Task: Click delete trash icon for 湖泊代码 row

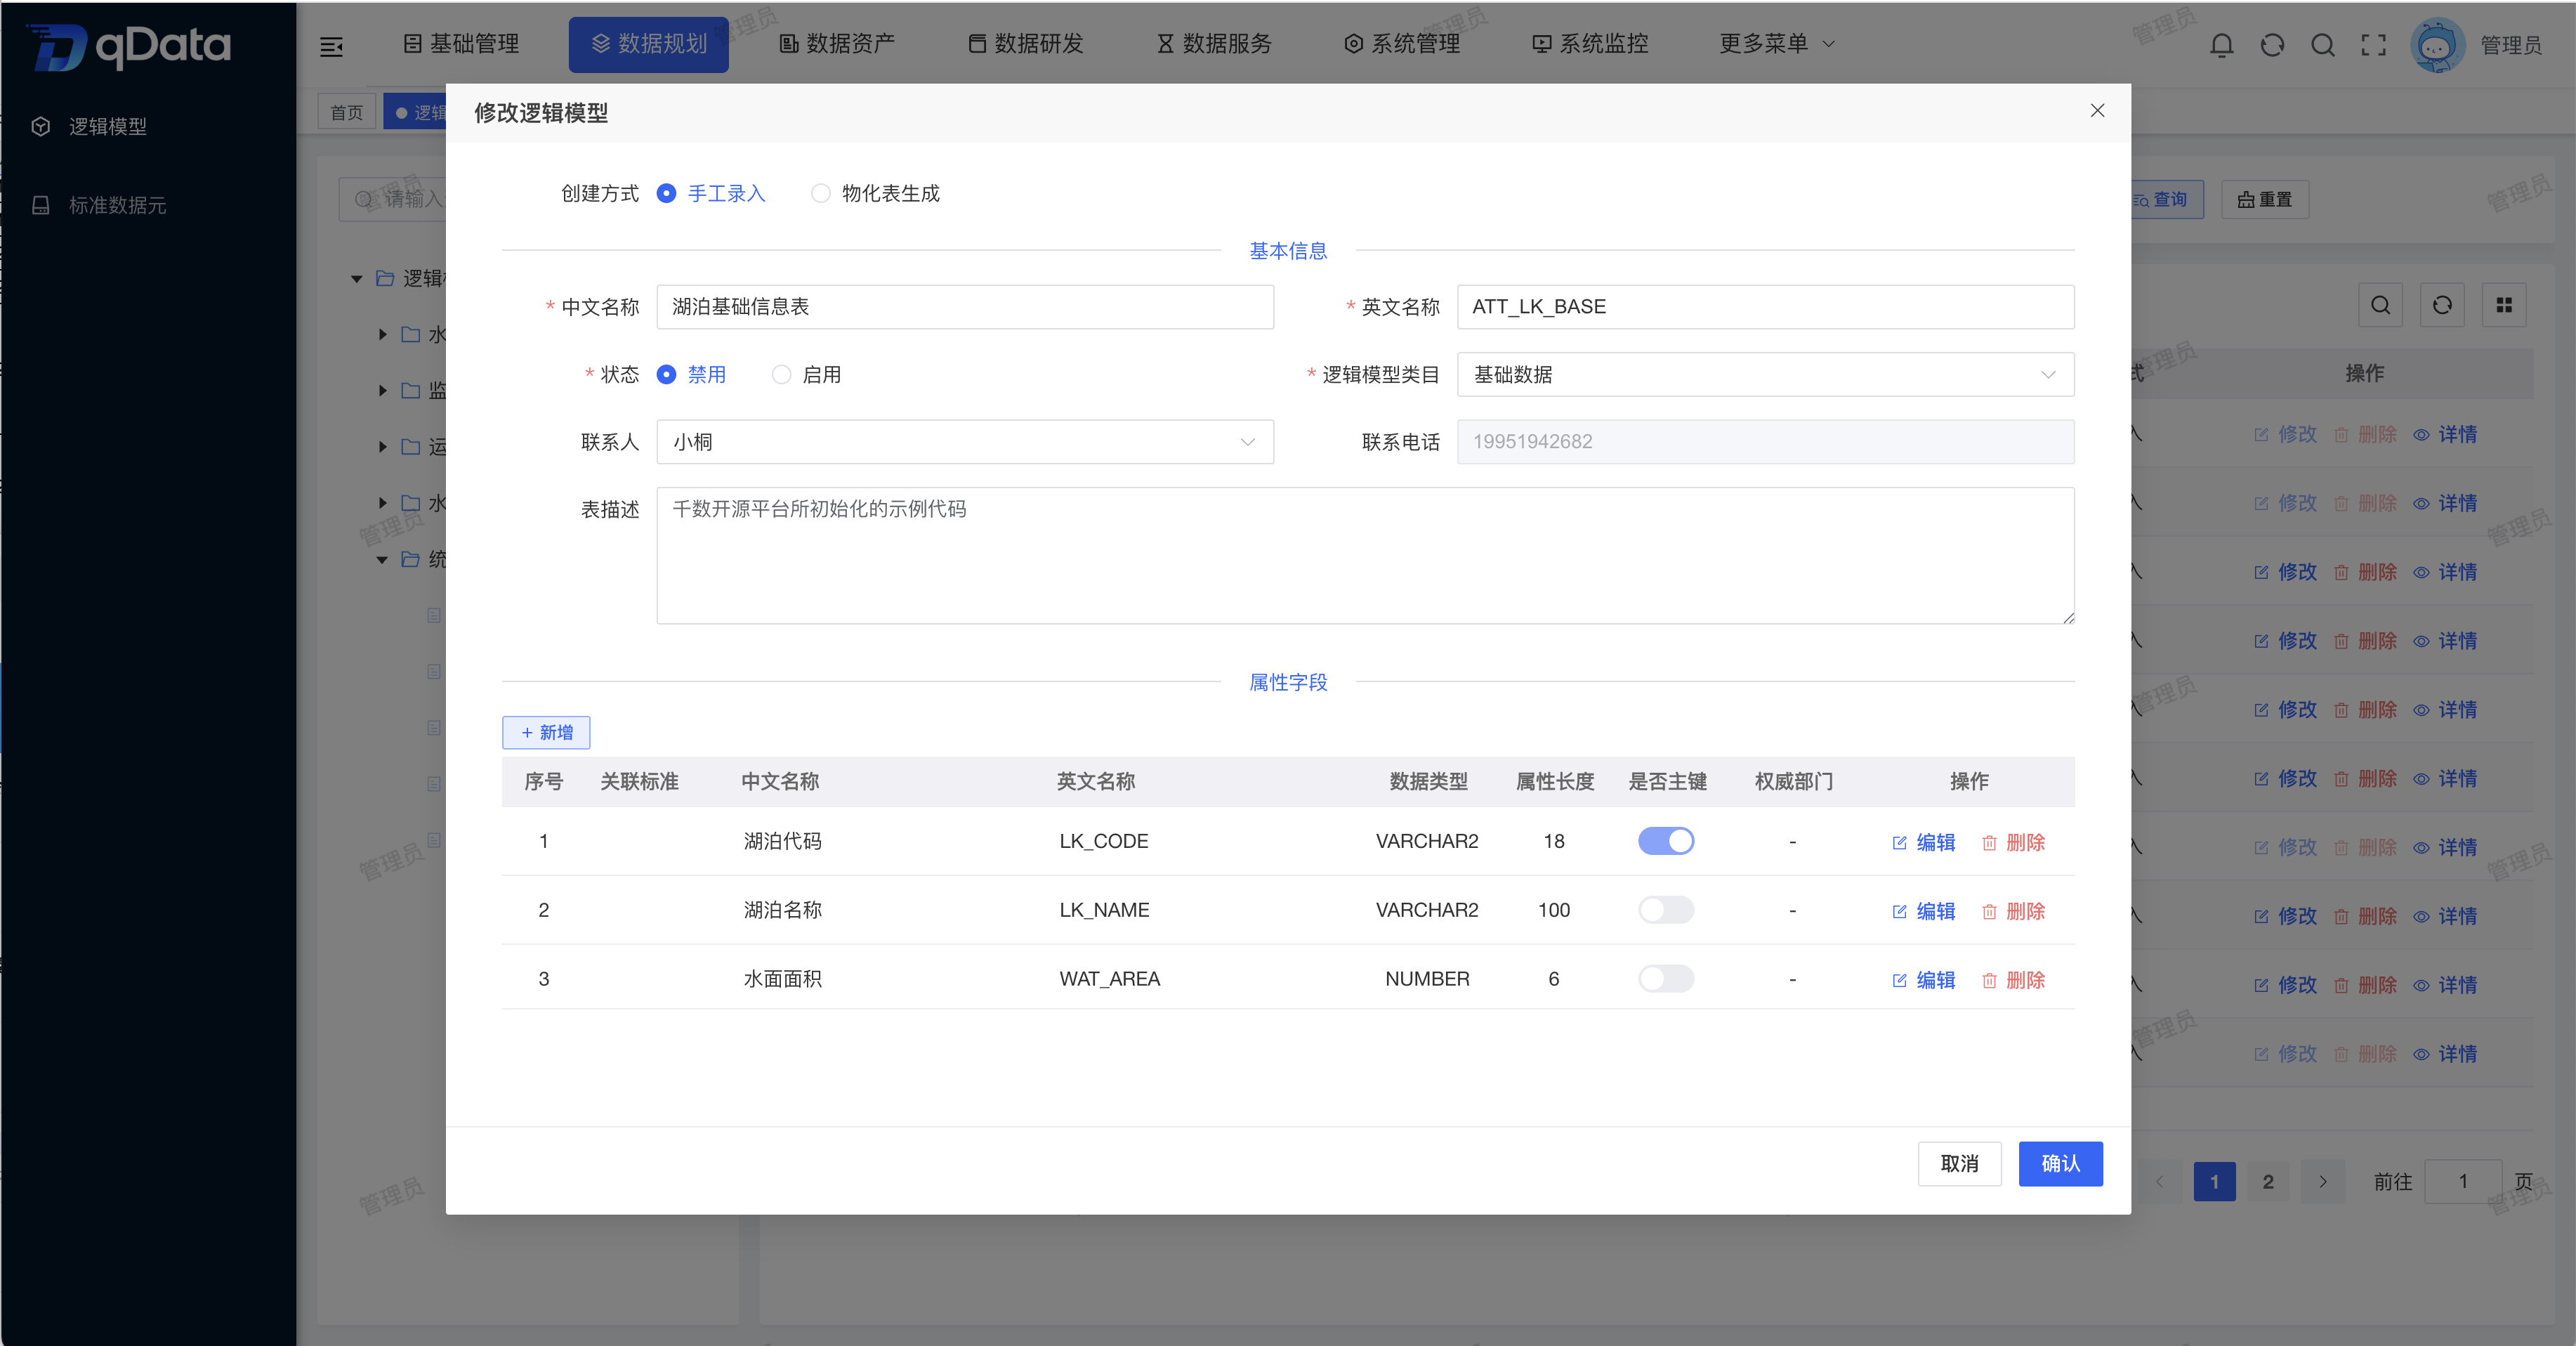Action: pyautogui.click(x=1989, y=842)
